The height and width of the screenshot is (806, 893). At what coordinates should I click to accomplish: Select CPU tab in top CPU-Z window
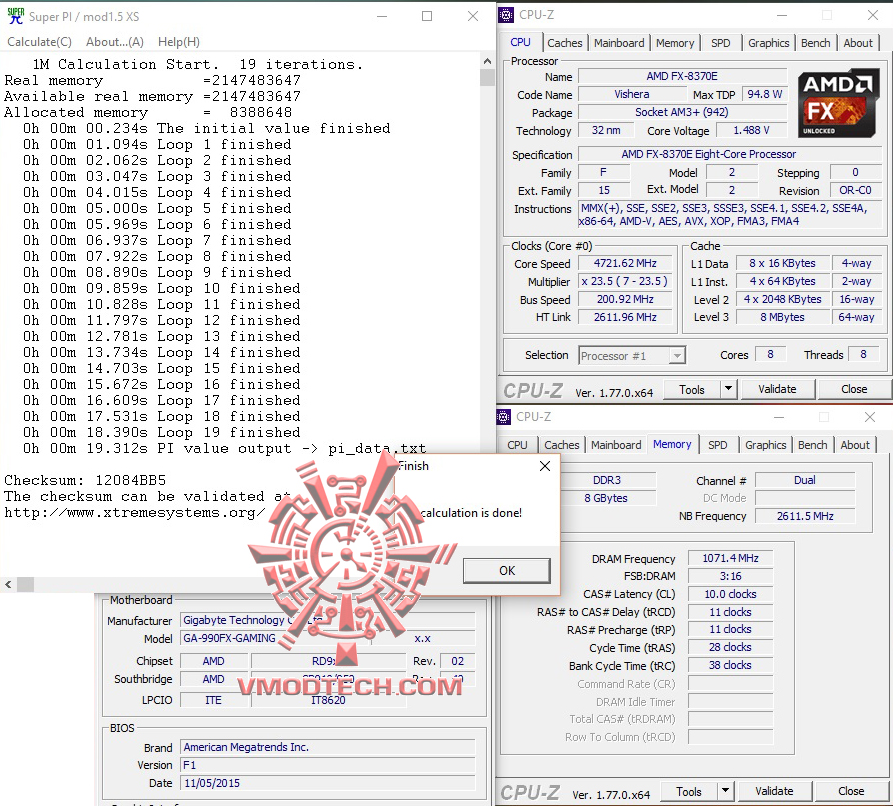[521, 43]
